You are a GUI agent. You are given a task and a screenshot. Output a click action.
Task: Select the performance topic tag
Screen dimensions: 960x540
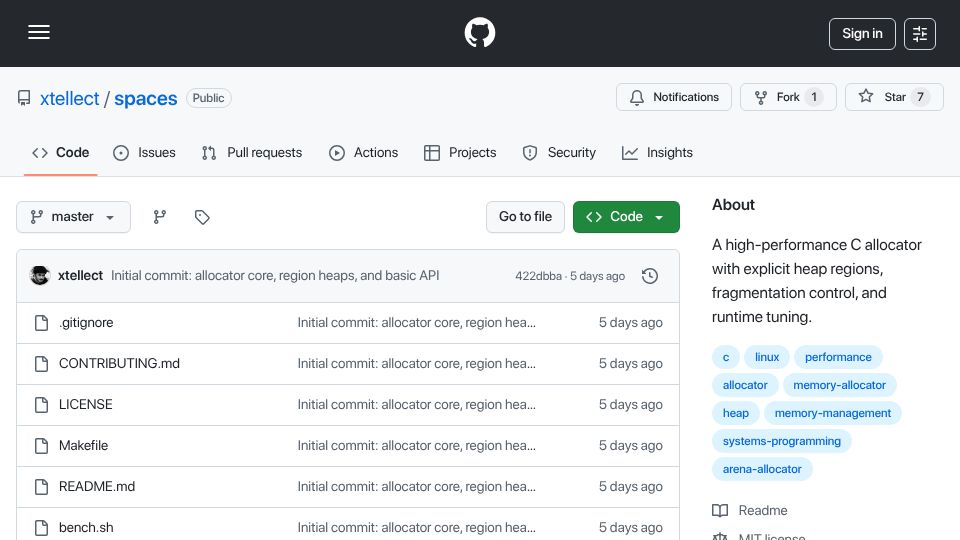coord(838,357)
